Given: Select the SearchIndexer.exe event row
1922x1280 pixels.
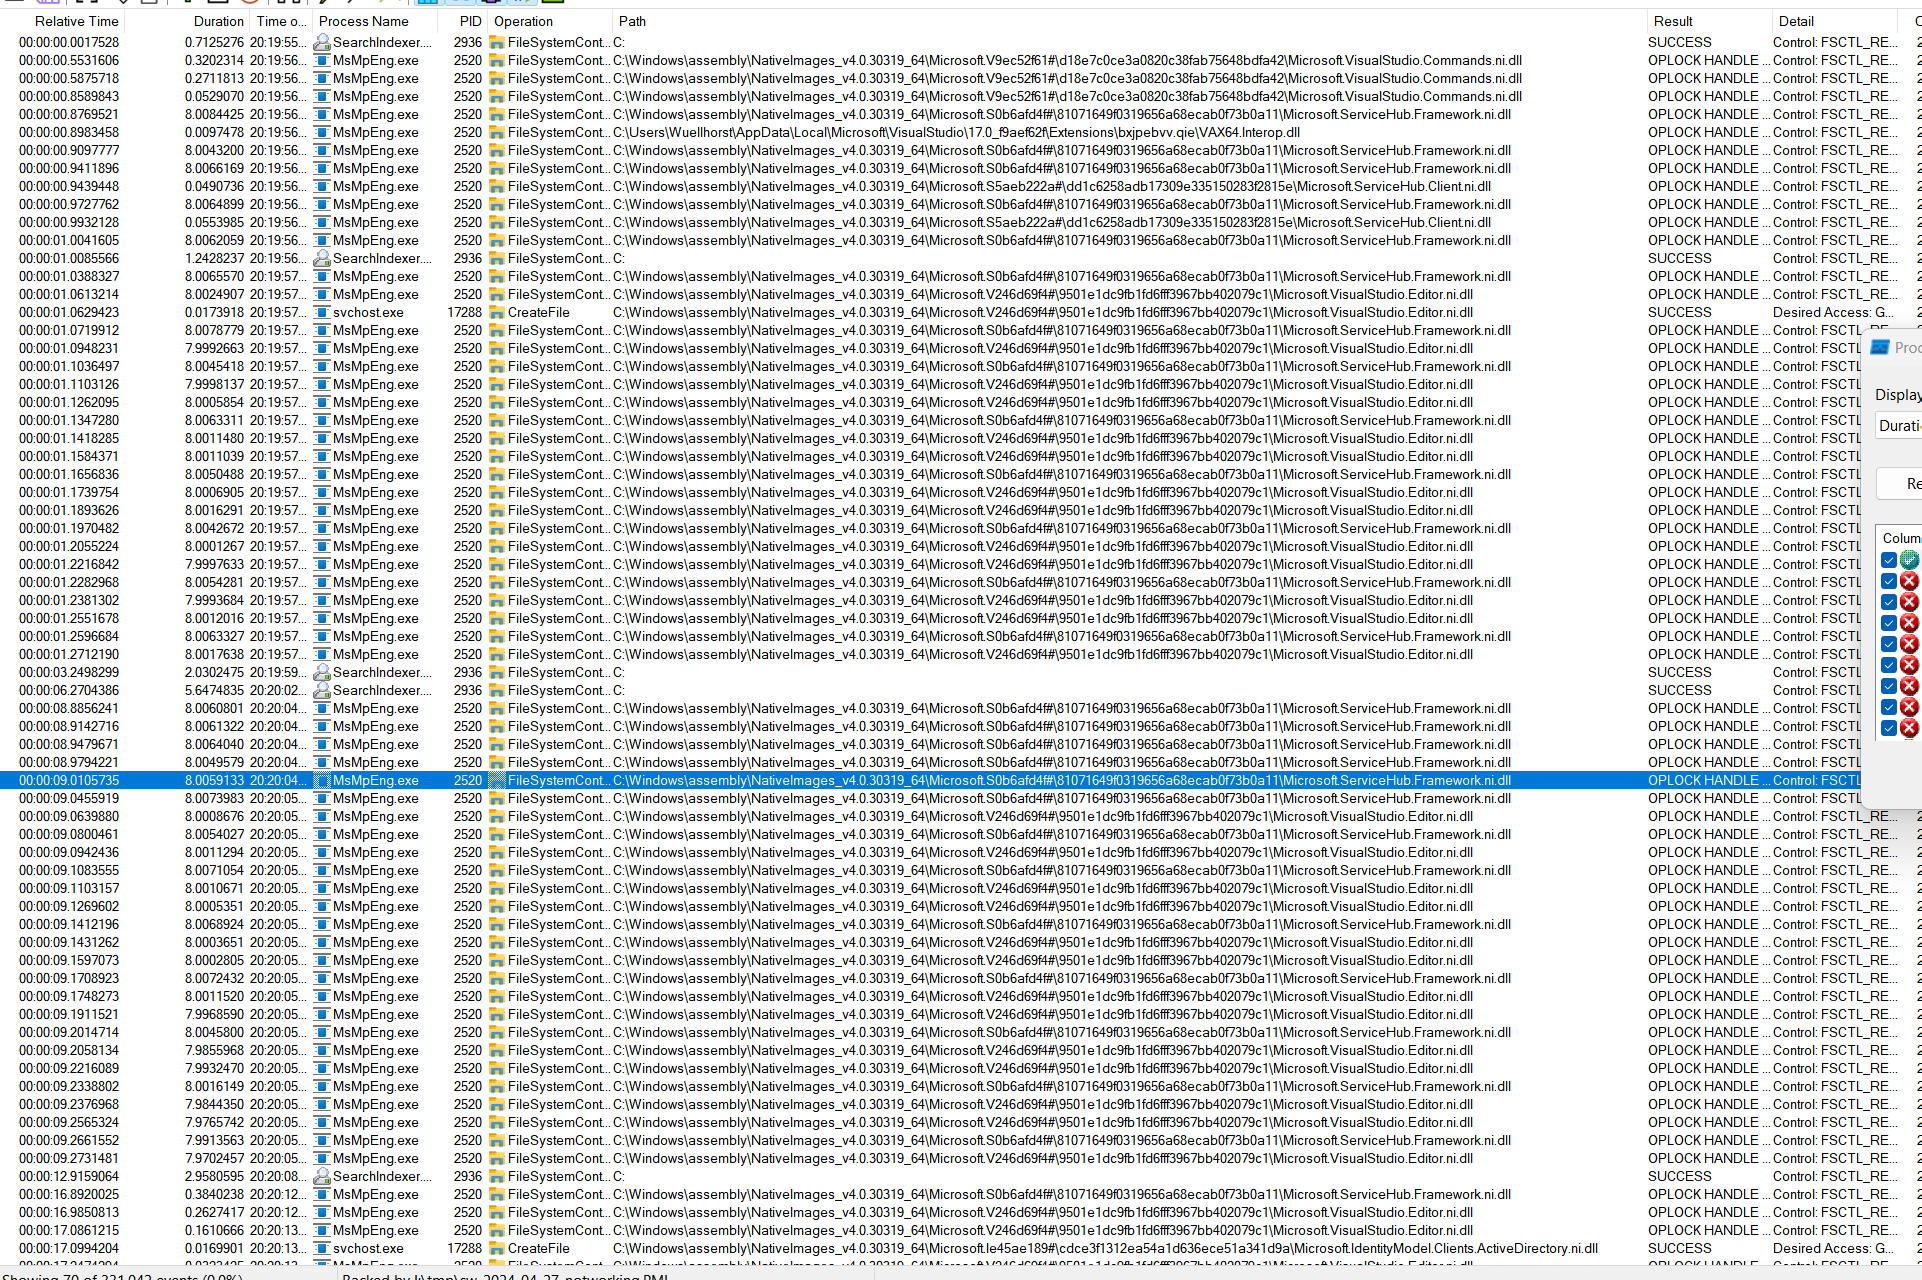Looking at the screenshot, I should point(400,42).
